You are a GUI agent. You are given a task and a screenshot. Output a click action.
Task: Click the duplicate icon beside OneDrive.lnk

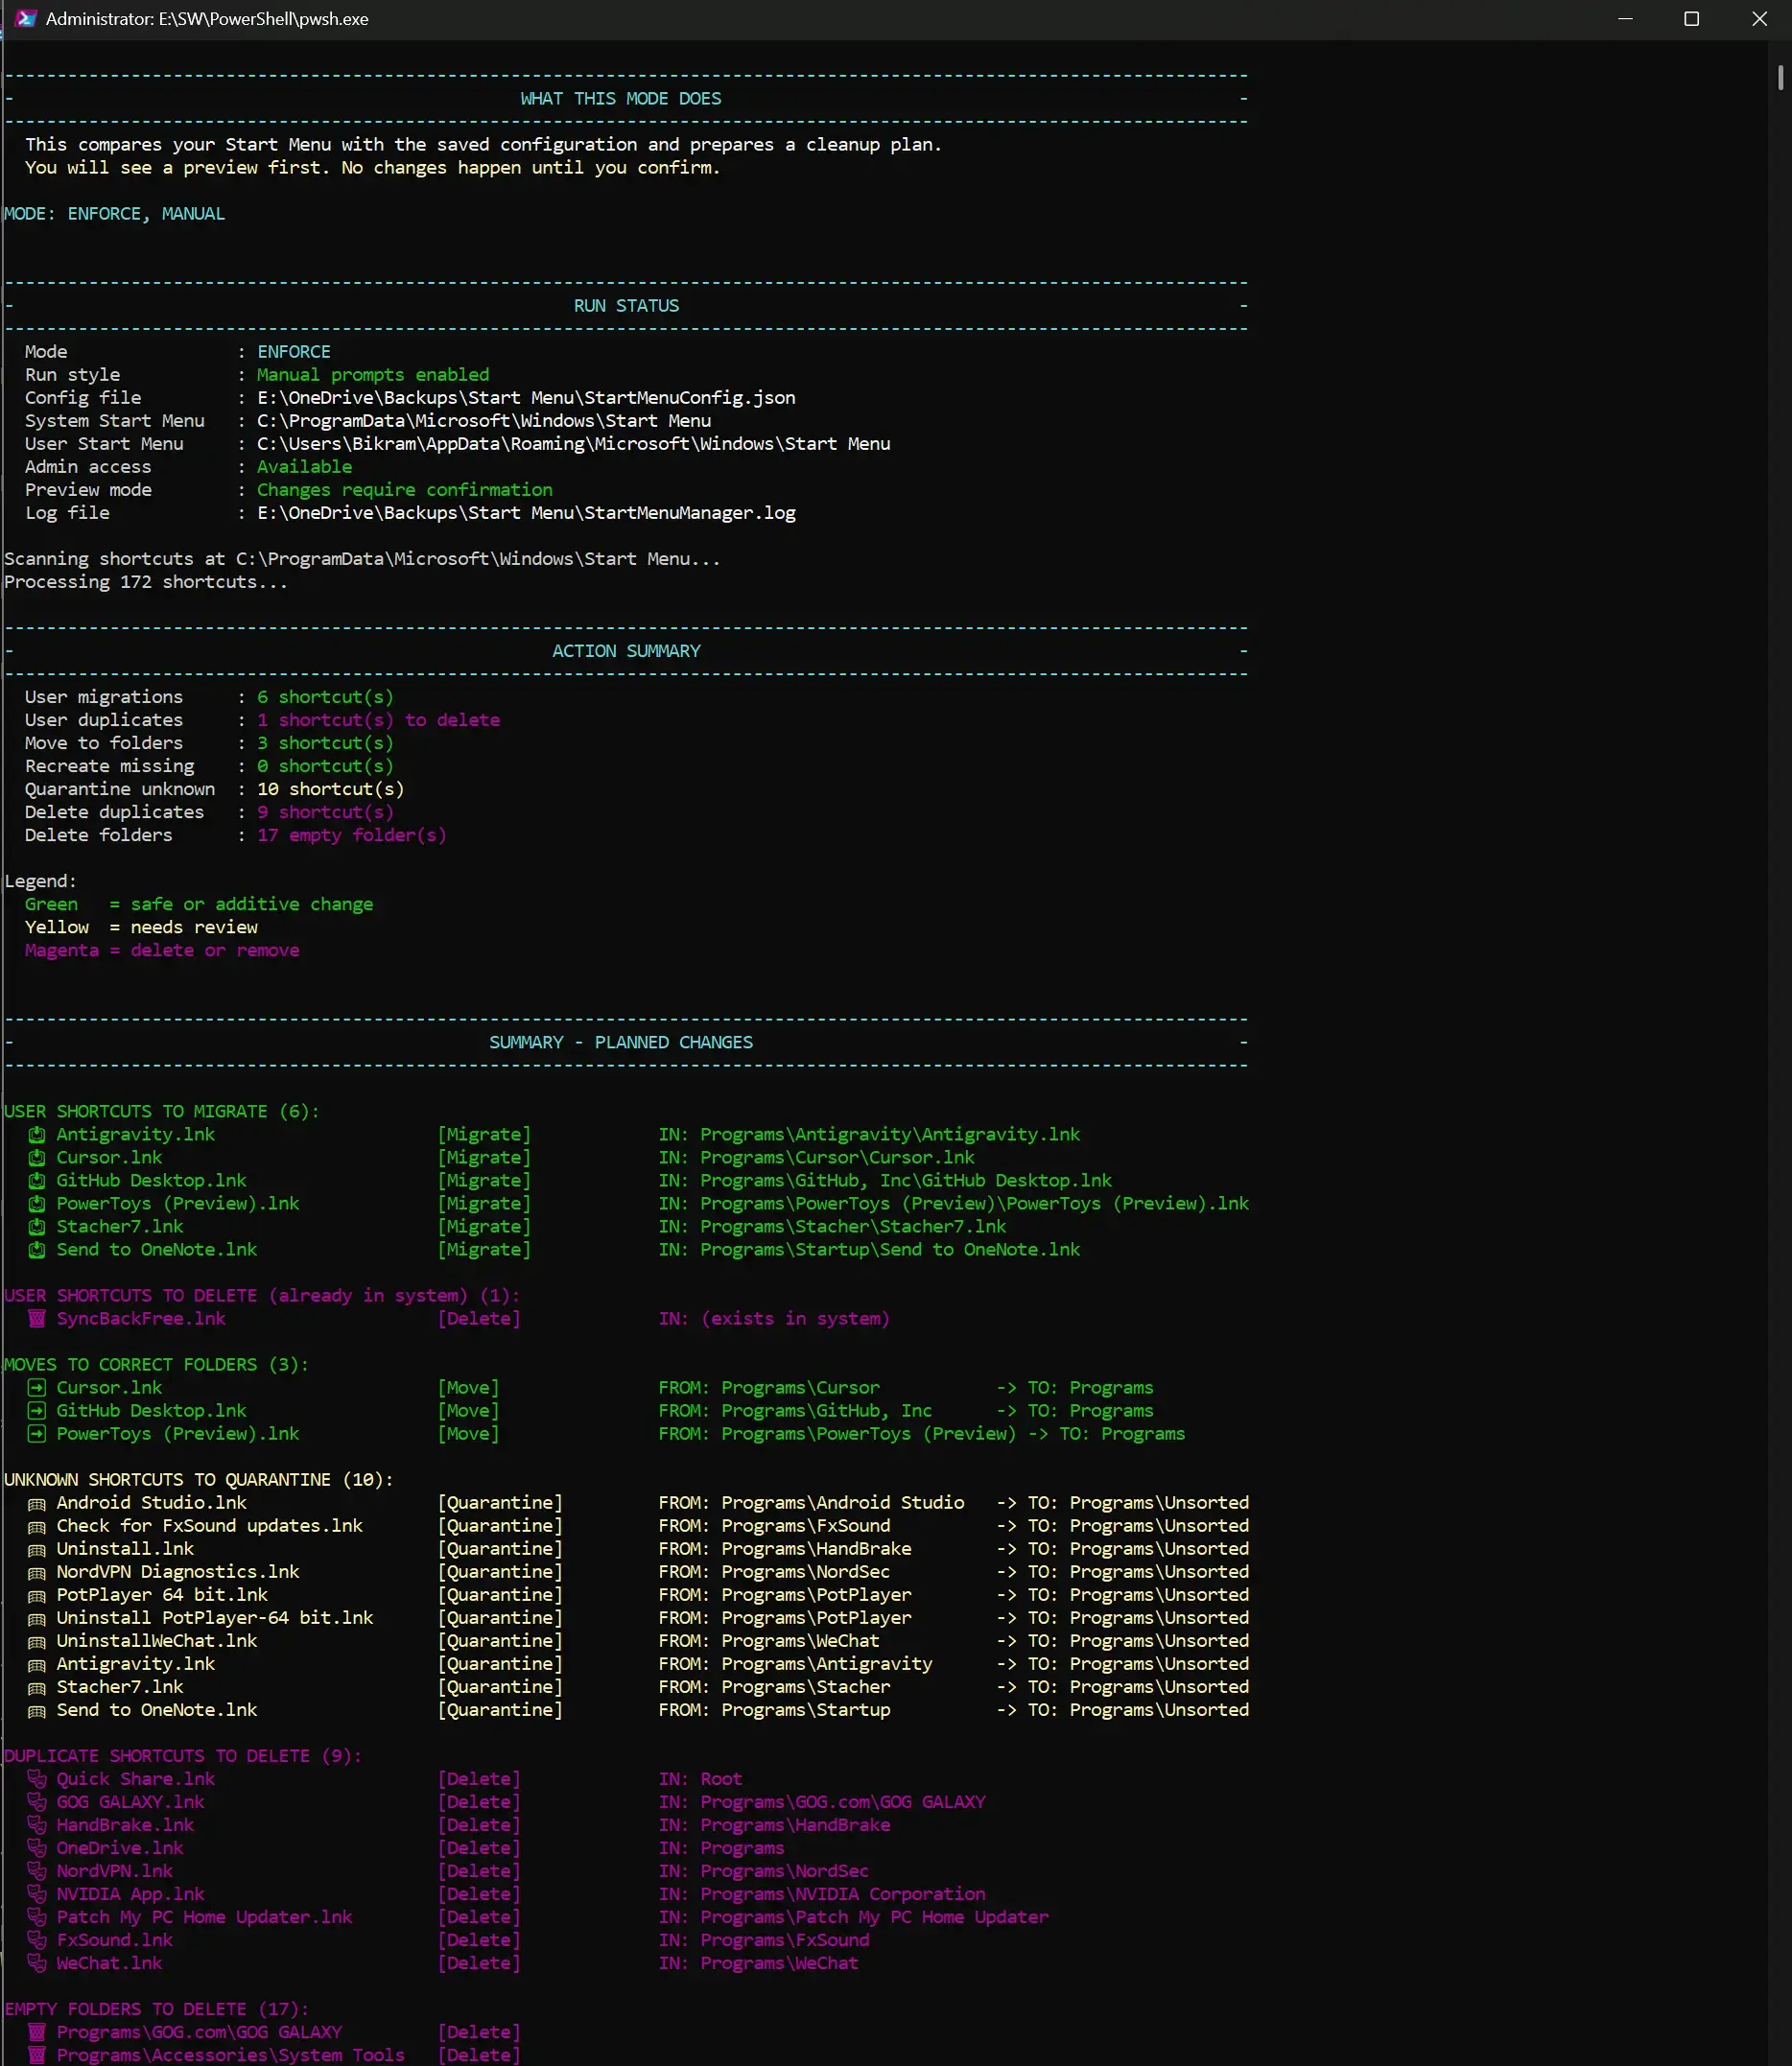(x=37, y=1848)
